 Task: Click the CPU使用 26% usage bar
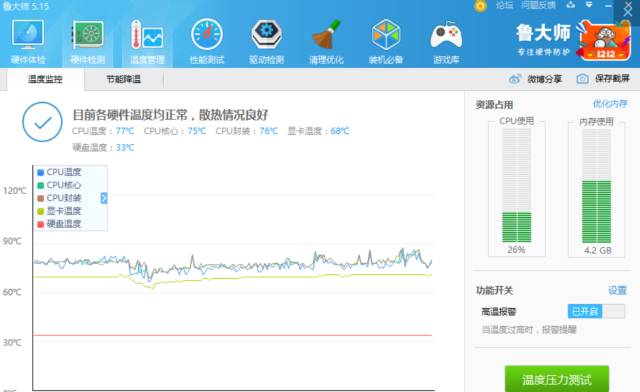click(517, 186)
